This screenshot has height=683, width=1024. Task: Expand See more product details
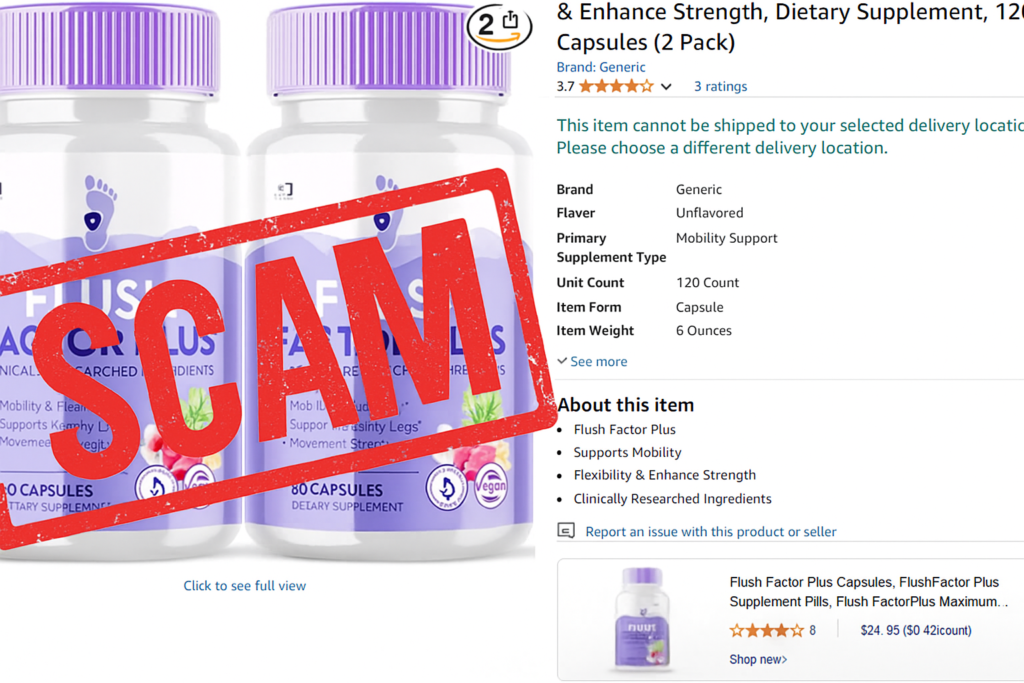[x=592, y=361]
